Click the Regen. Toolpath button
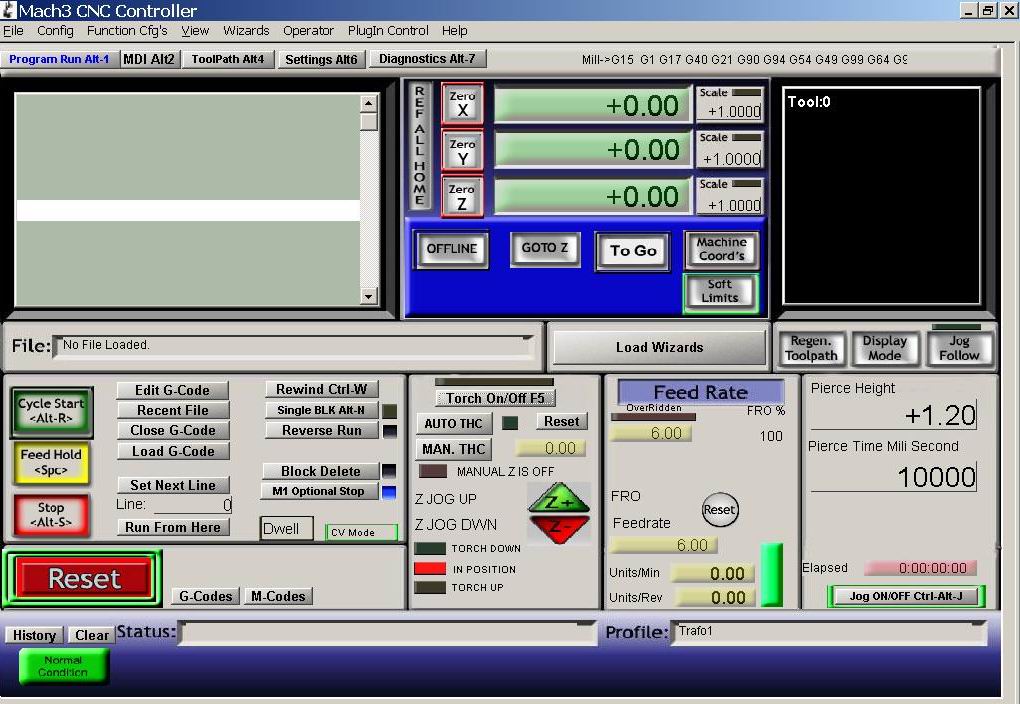1020x704 pixels. click(811, 348)
